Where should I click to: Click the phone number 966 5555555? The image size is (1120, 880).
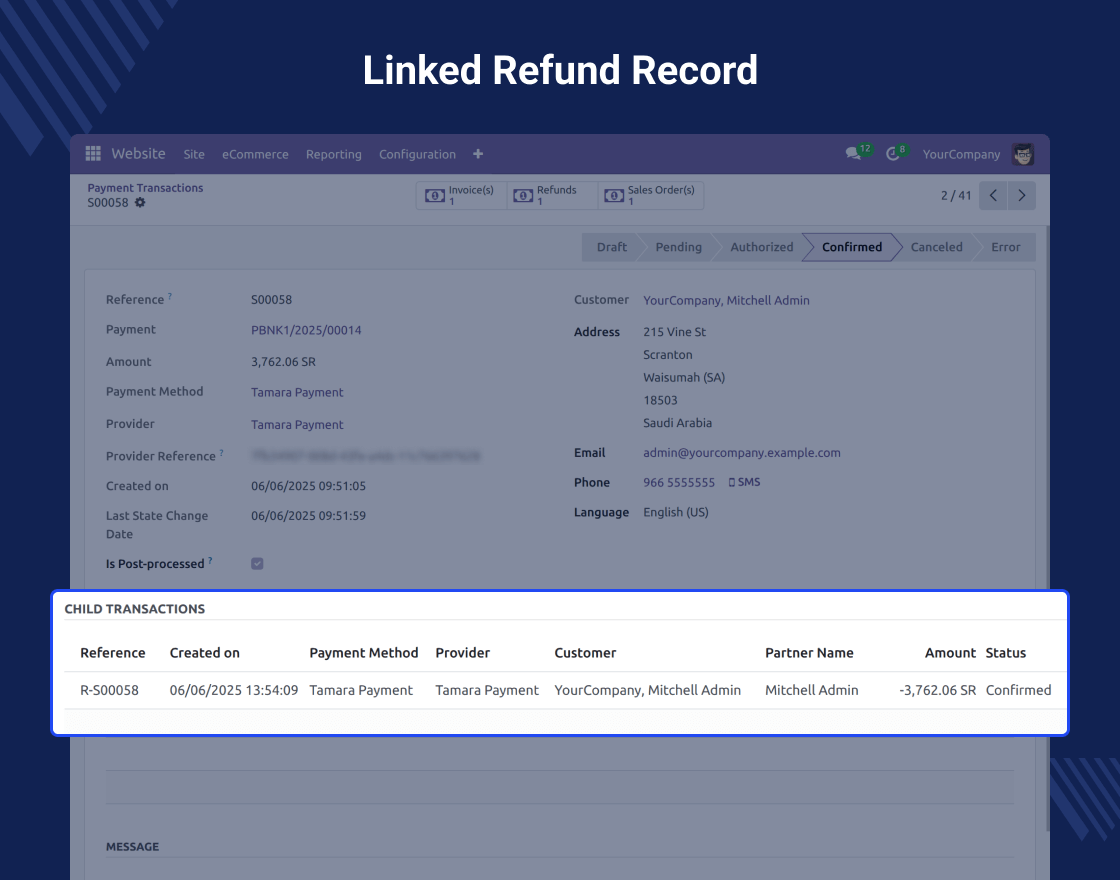tap(679, 482)
